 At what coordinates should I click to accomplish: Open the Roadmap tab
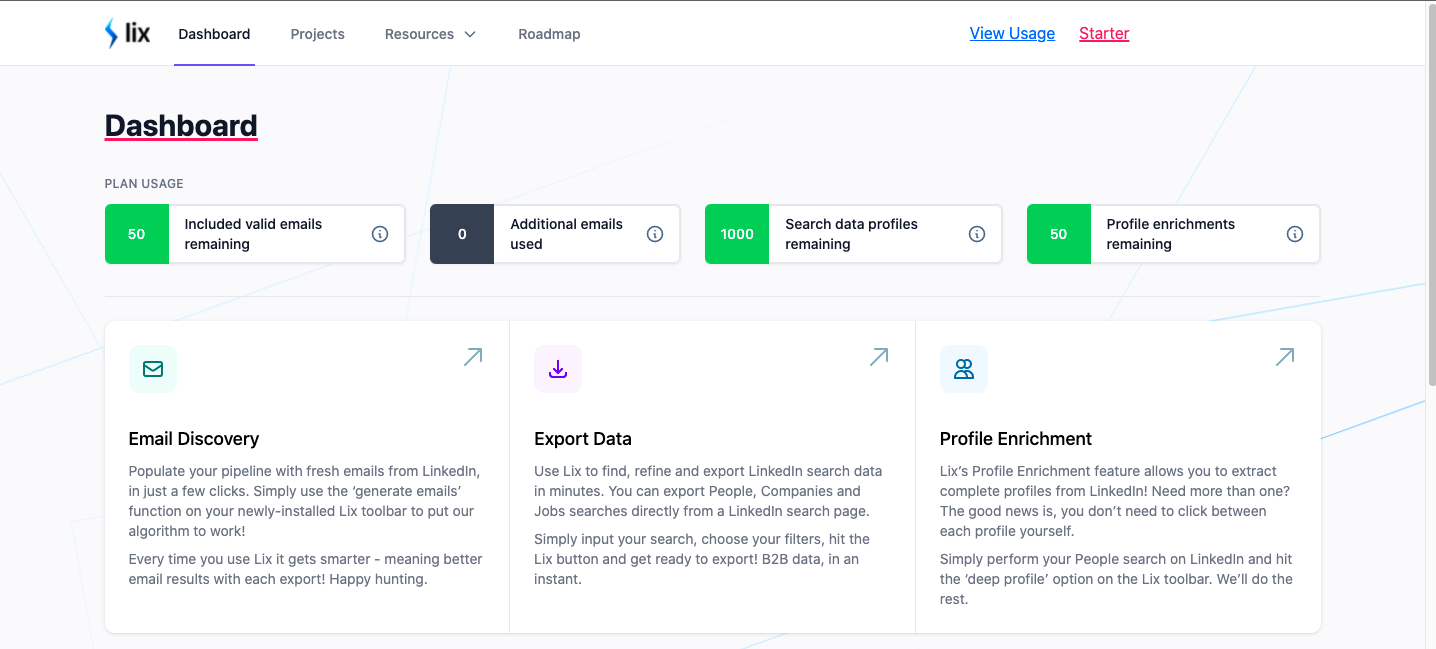[549, 34]
